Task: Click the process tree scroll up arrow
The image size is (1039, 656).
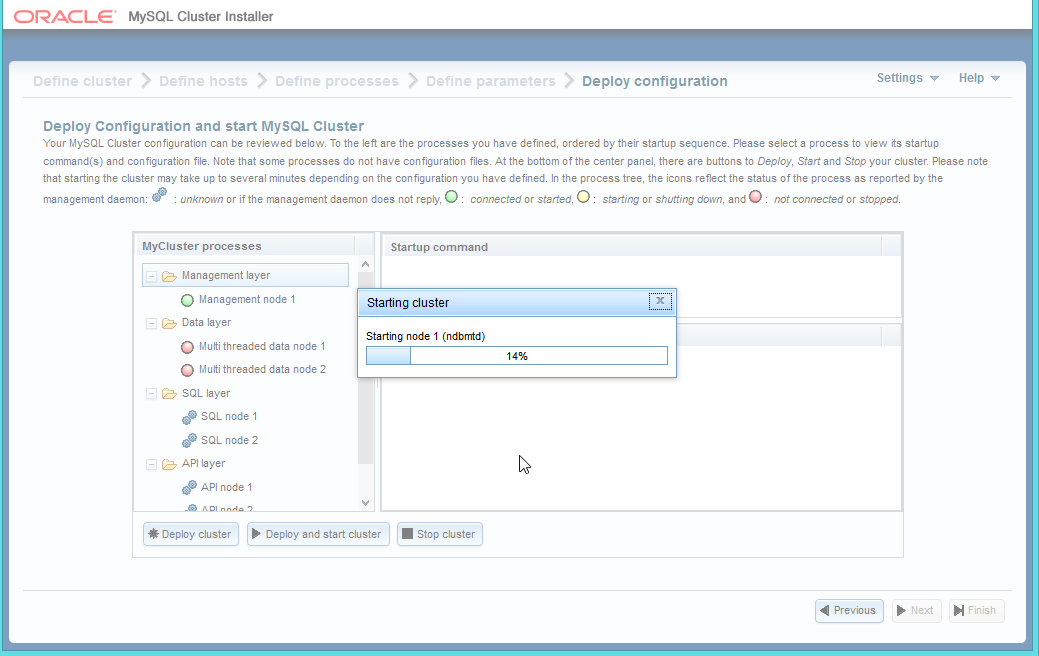Action: 365,264
